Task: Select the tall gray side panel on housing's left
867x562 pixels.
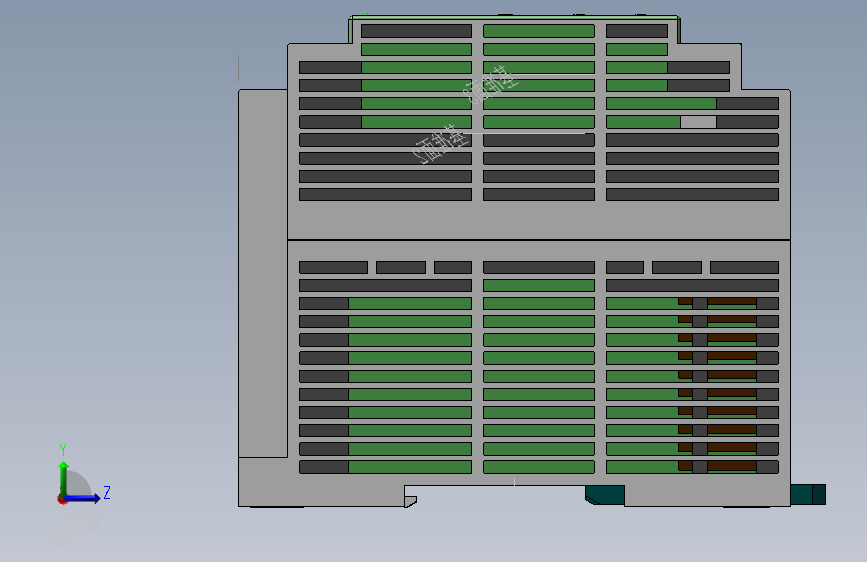Action: (x=263, y=273)
